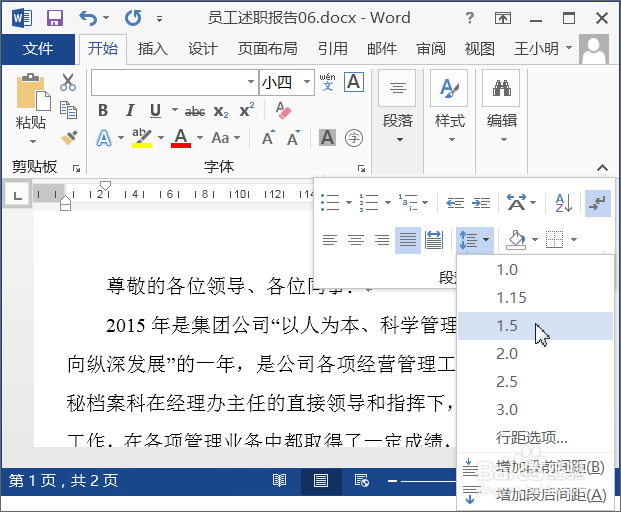Apply paragraph shading paint bucket

tap(516, 240)
